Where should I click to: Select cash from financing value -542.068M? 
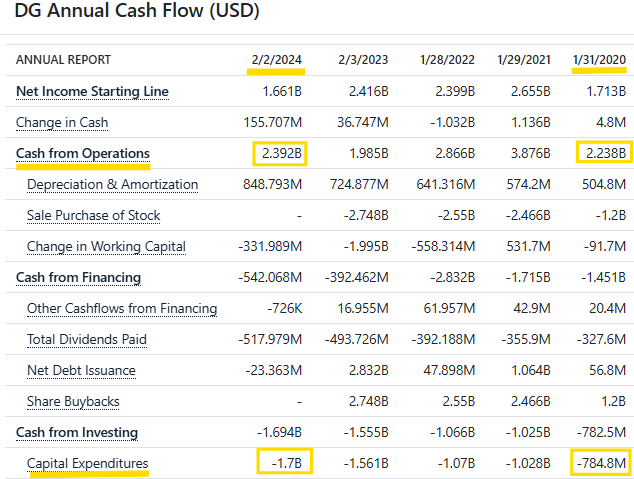270,277
